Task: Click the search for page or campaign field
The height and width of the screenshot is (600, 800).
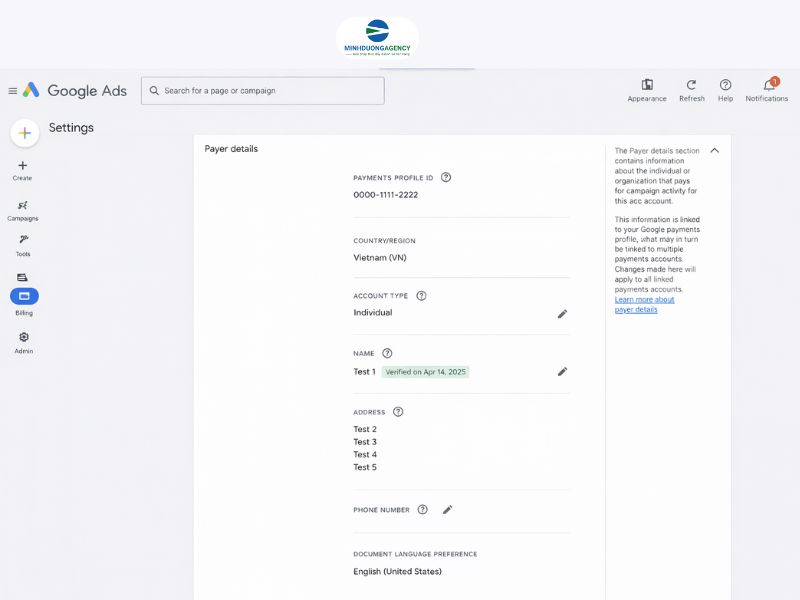Action: click(x=263, y=91)
